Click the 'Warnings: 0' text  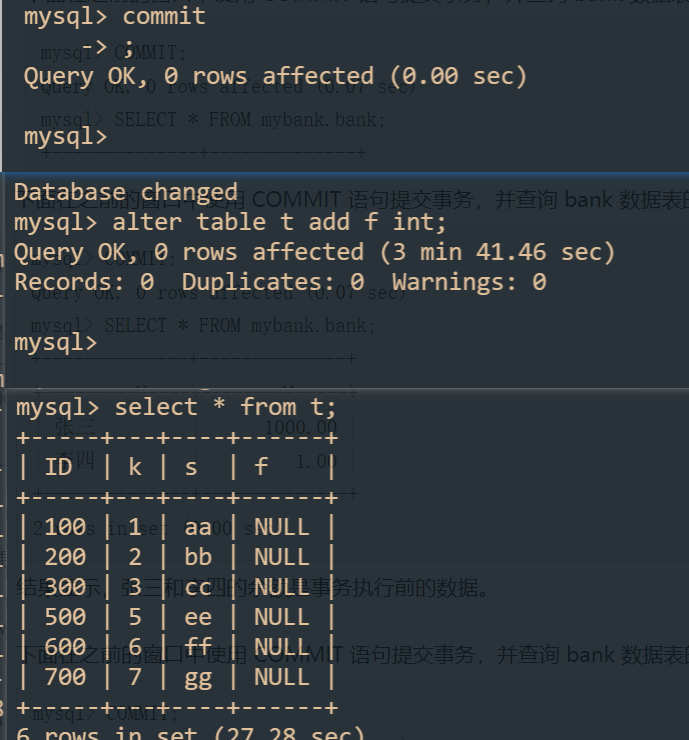coord(469,282)
